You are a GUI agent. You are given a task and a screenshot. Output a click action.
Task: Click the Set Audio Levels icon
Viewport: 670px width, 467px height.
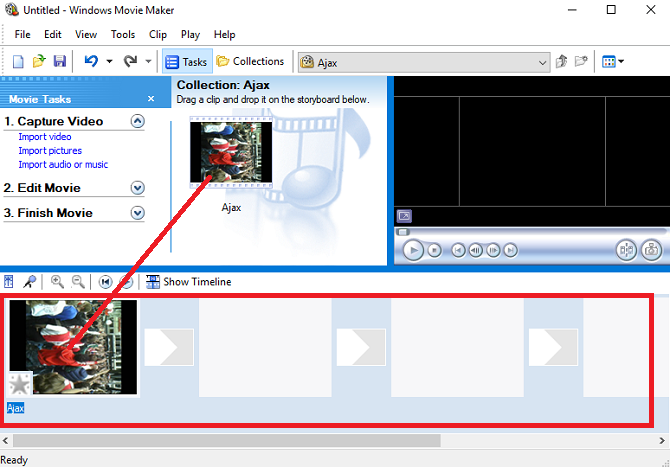point(9,282)
